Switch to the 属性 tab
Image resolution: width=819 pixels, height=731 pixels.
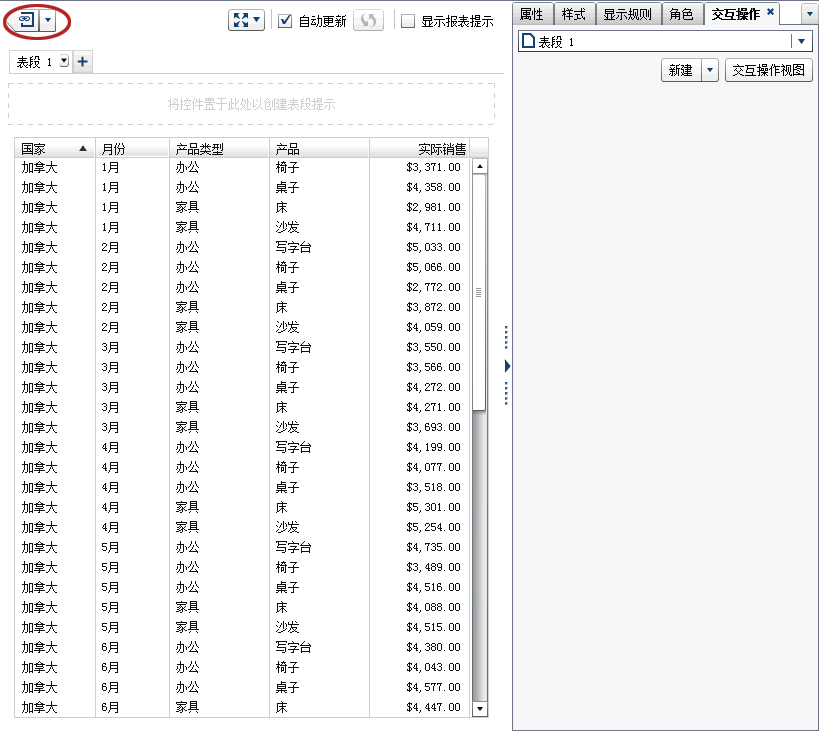(x=531, y=14)
